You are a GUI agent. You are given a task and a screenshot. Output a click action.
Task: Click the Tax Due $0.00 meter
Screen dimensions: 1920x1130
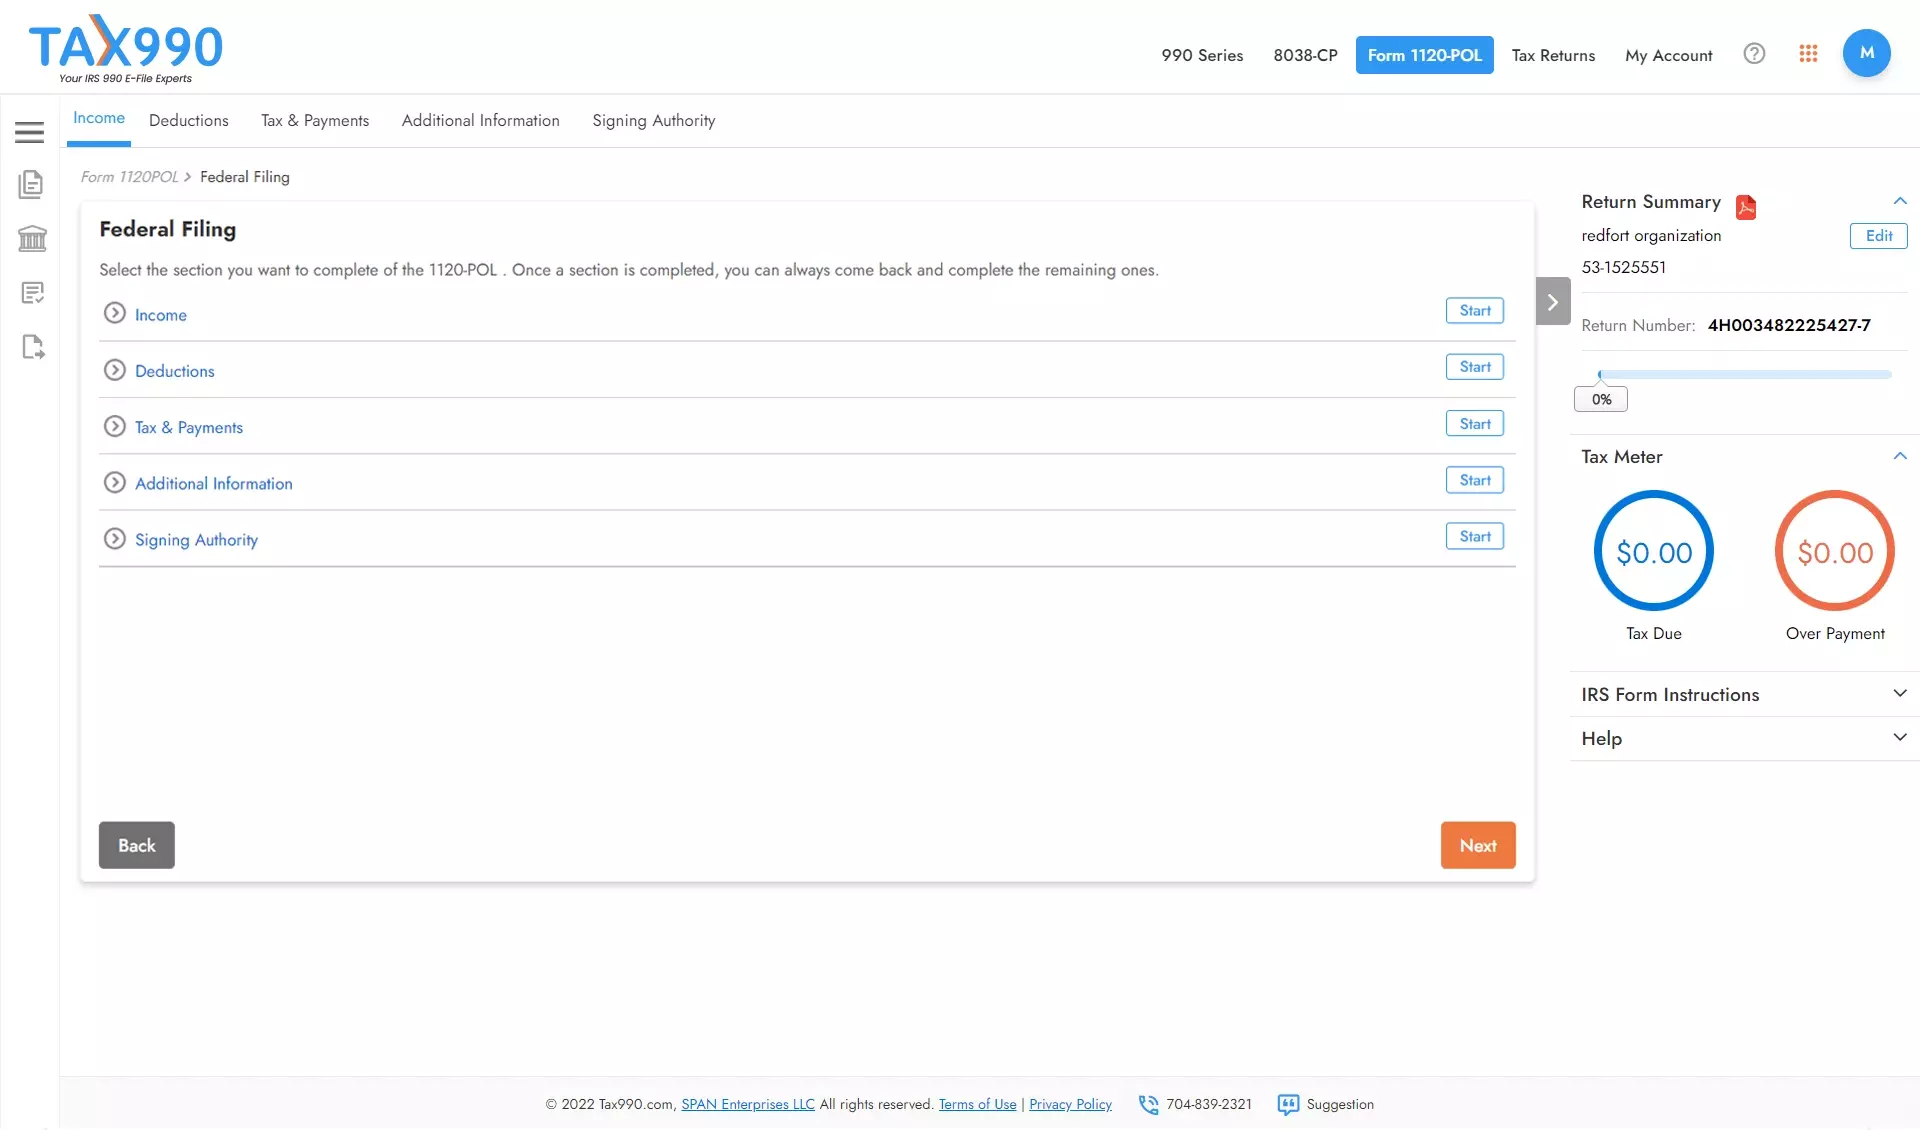pos(1654,550)
